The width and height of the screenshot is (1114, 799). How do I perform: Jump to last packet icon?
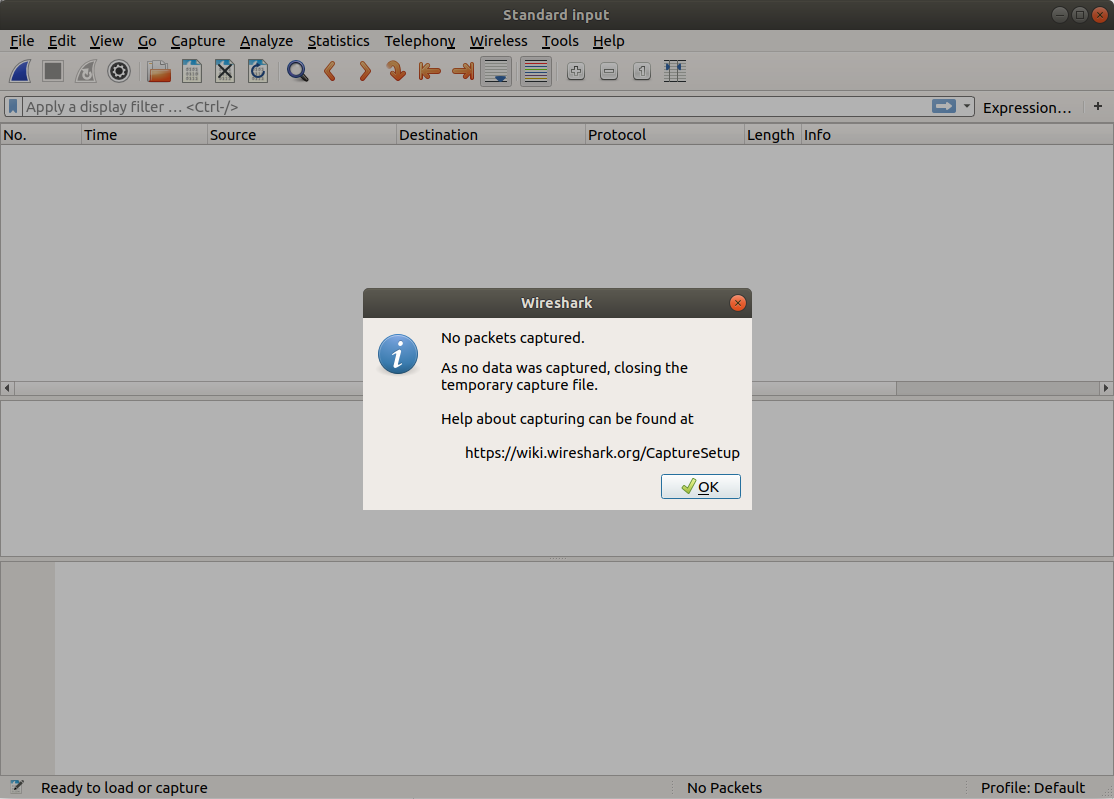pos(463,71)
